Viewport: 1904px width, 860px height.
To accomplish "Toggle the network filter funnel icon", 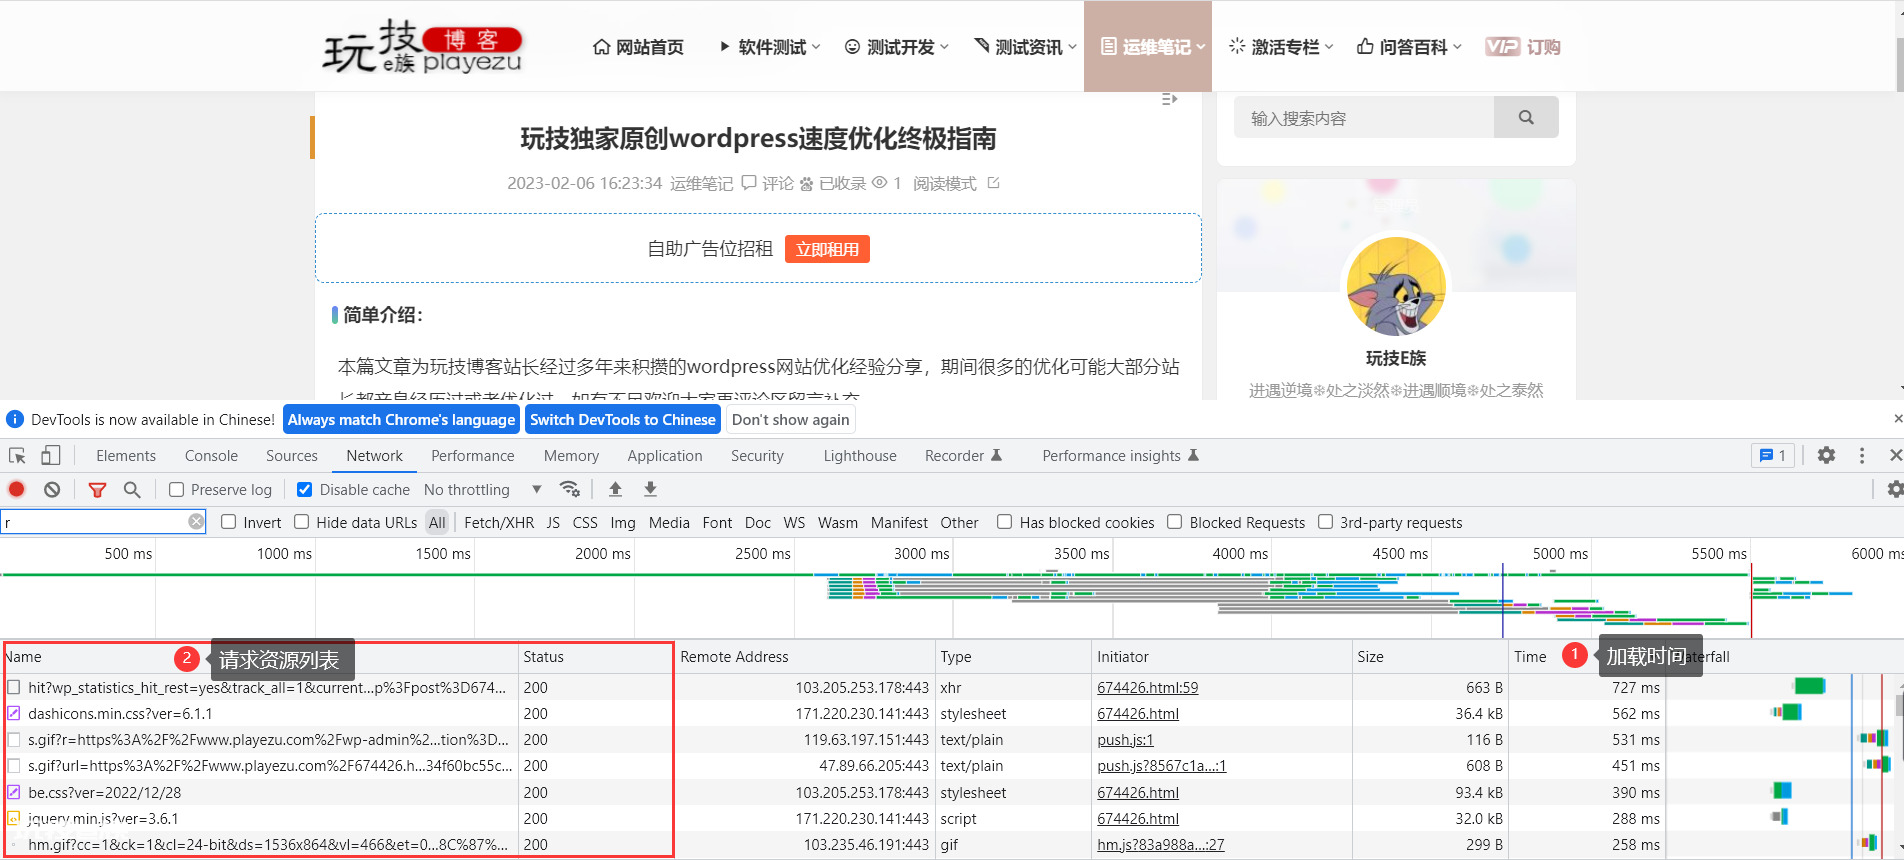I will click(97, 490).
